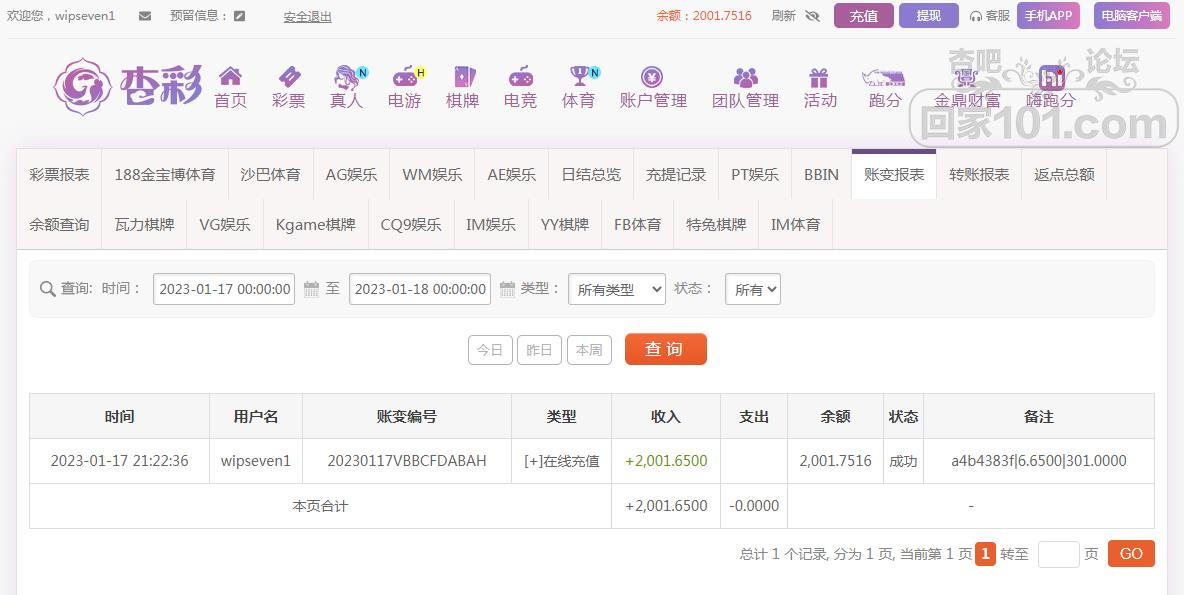Click page 1 pagination button

(985, 554)
